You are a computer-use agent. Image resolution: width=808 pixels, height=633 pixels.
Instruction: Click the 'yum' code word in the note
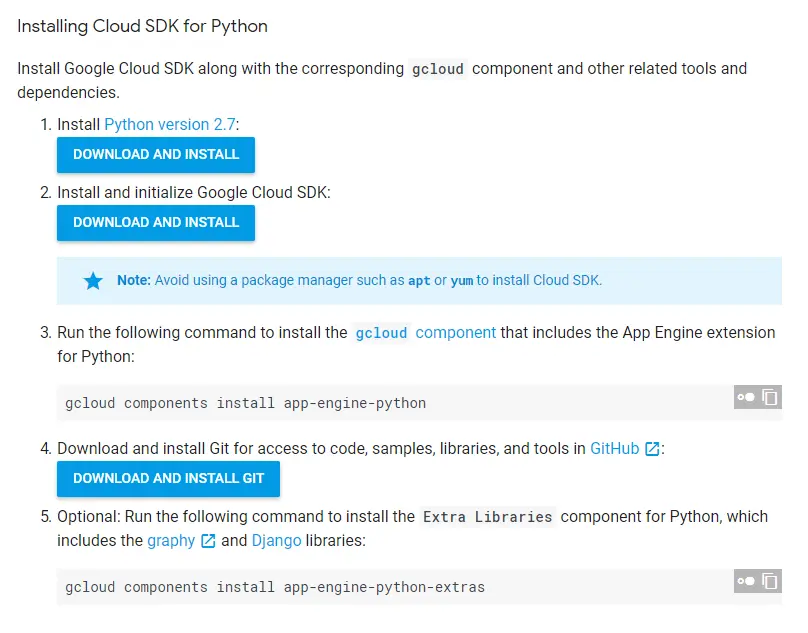point(462,281)
